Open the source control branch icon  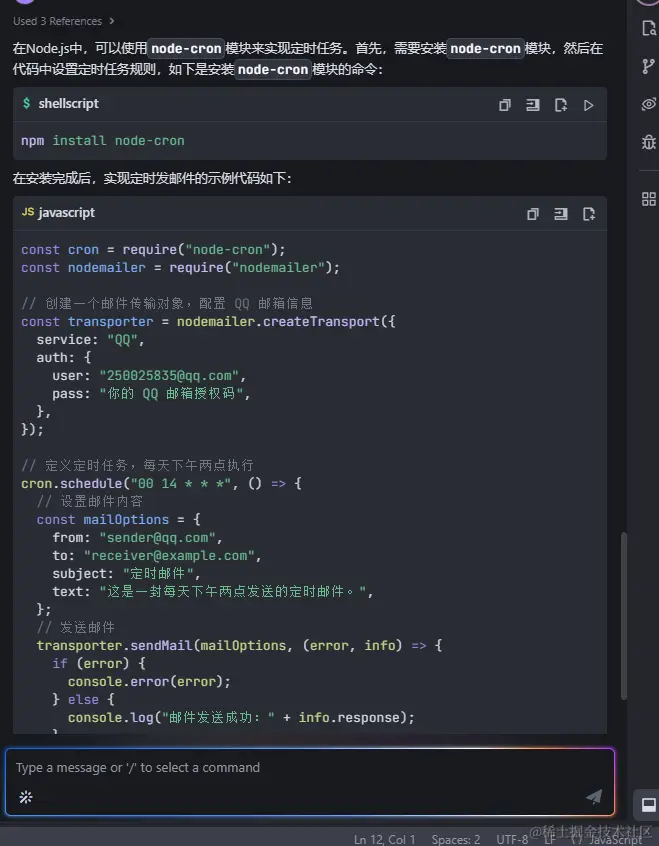(x=648, y=66)
